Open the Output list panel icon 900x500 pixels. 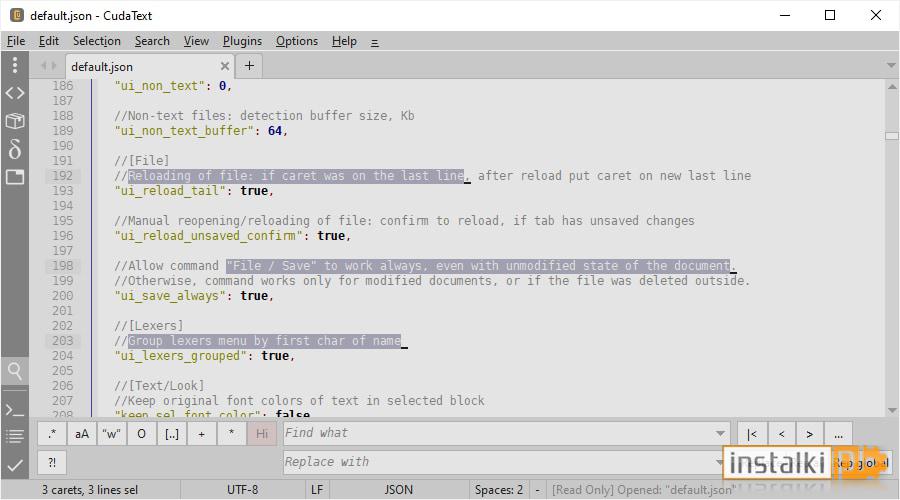pos(15,437)
